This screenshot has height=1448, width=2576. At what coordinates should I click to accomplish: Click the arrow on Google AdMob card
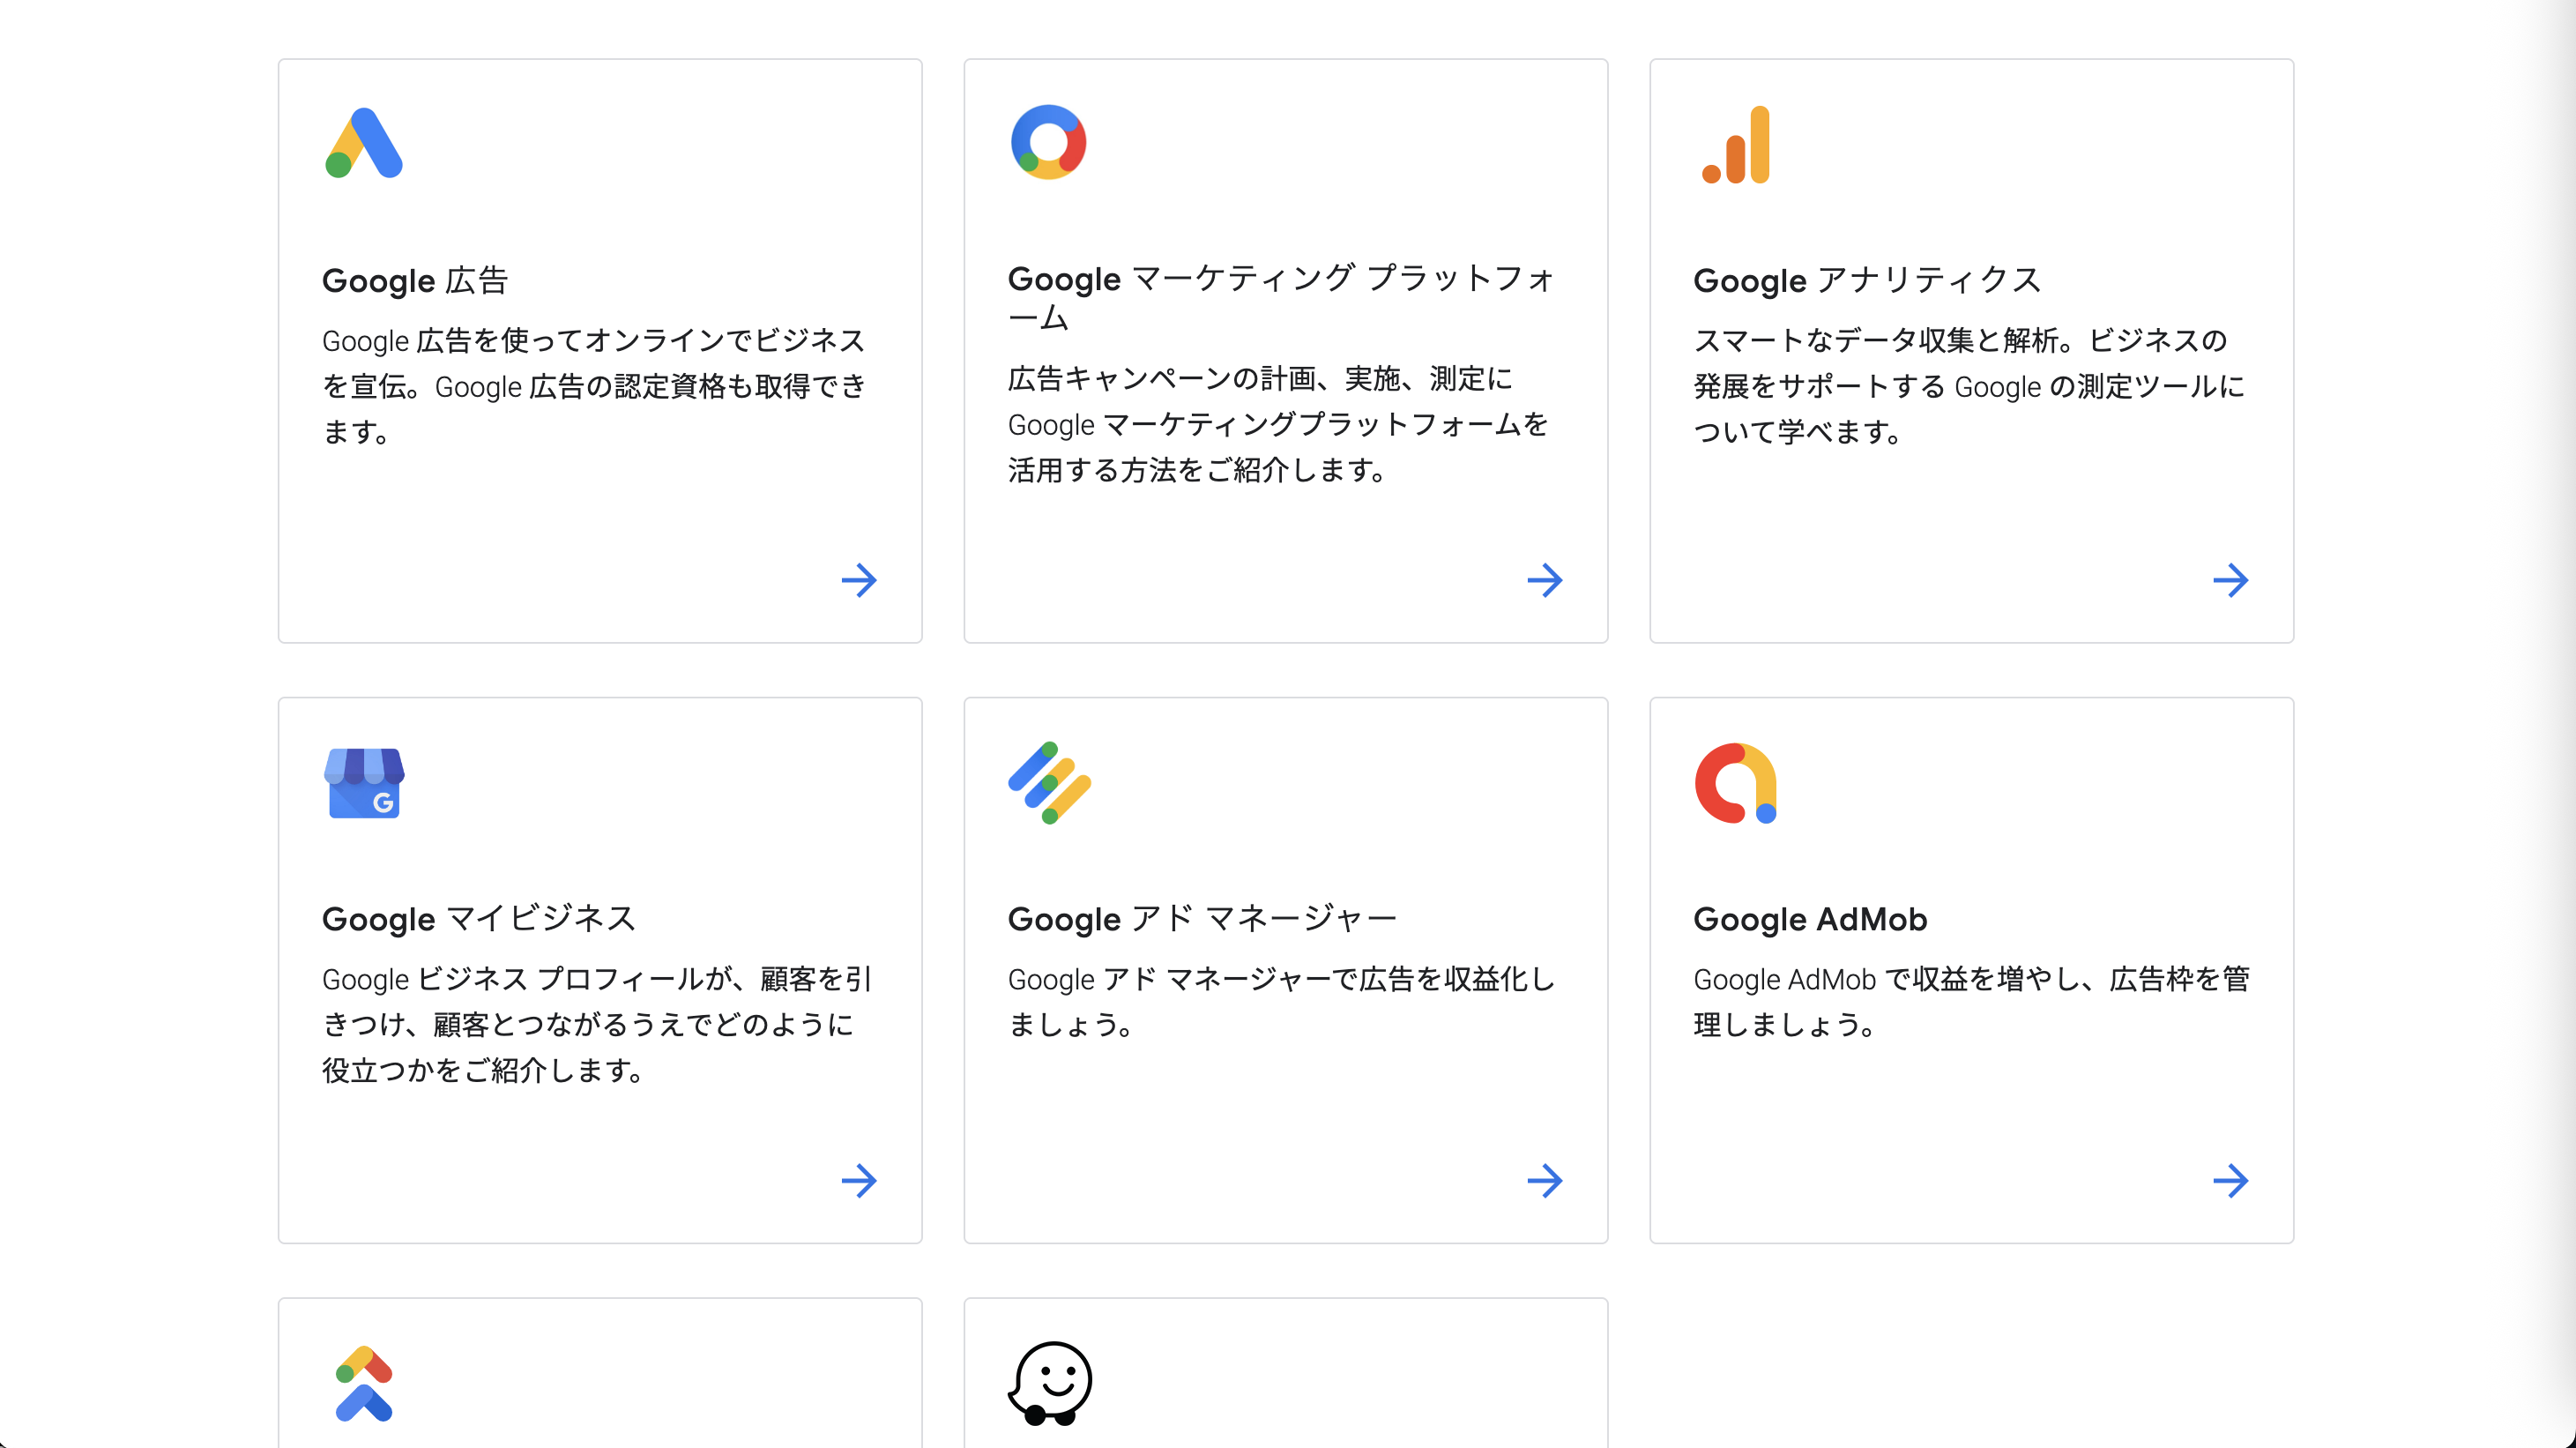[2231, 1181]
